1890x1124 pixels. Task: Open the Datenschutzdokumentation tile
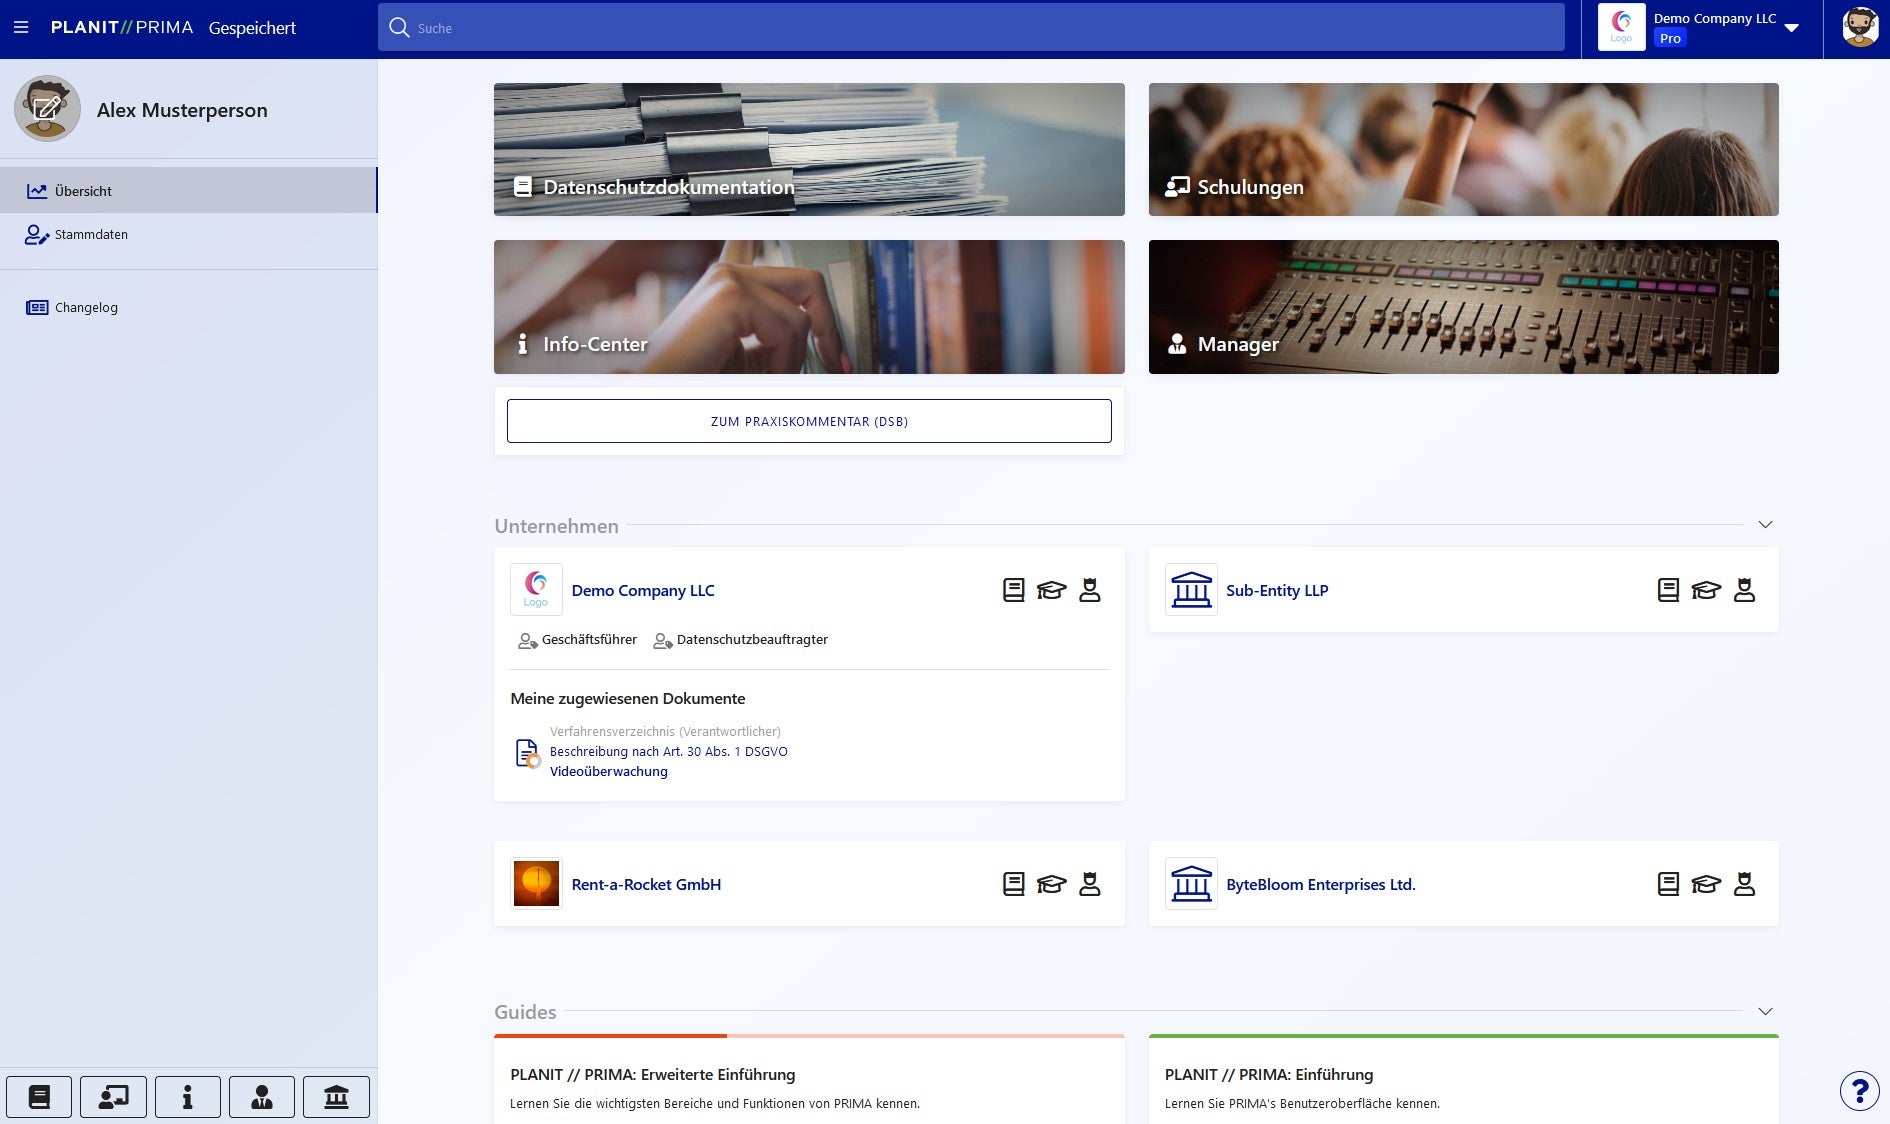click(809, 149)
